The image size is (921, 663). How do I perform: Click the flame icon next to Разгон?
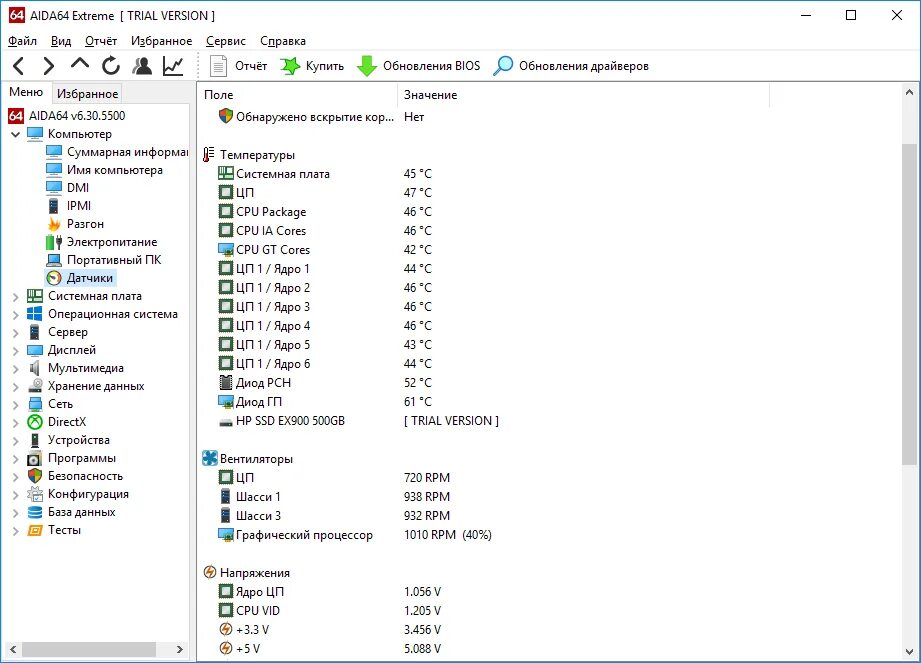click(54, 224)
